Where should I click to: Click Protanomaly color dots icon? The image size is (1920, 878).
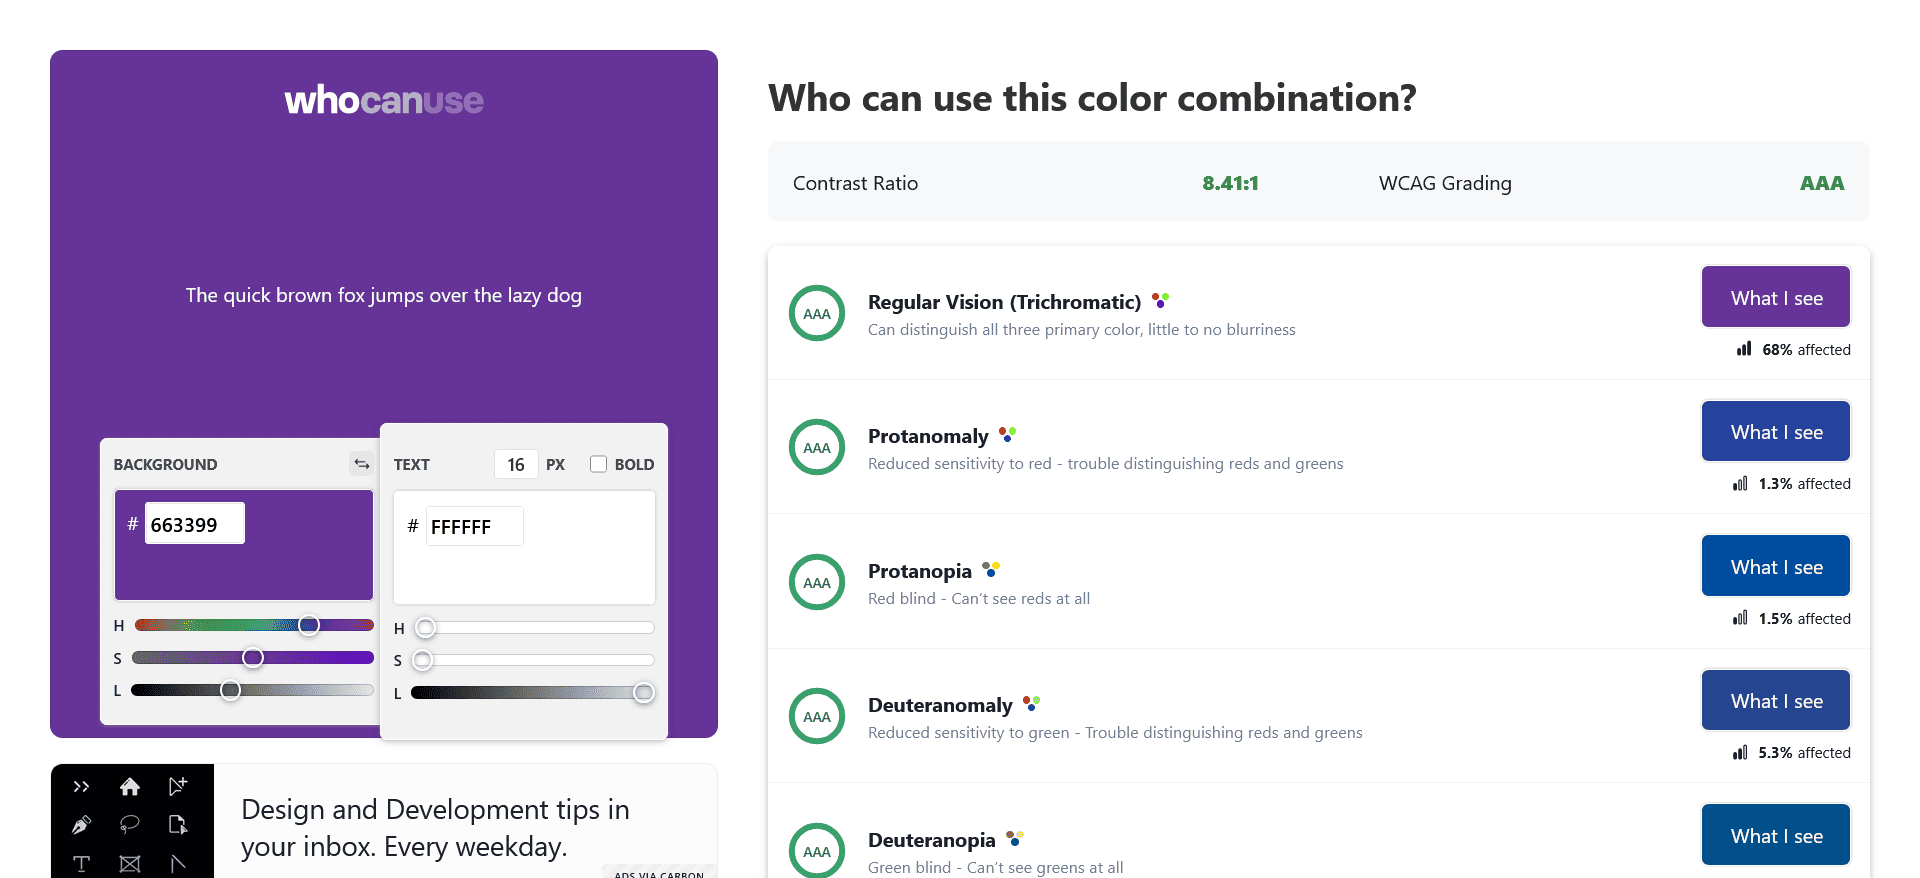click(1008, 435)
